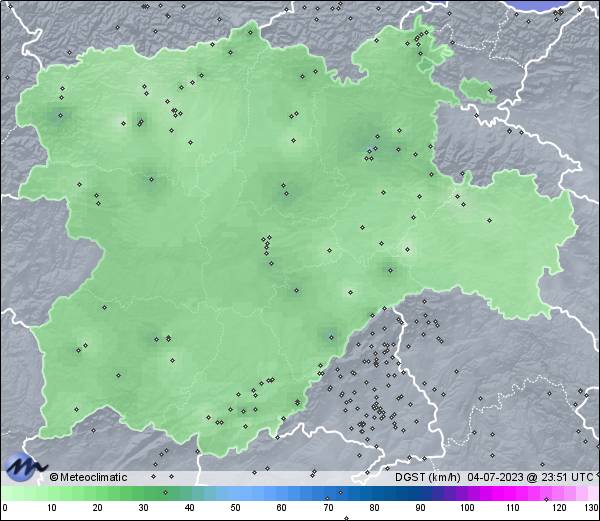Click the DGST (km/h) label

[x=428, y=477]
